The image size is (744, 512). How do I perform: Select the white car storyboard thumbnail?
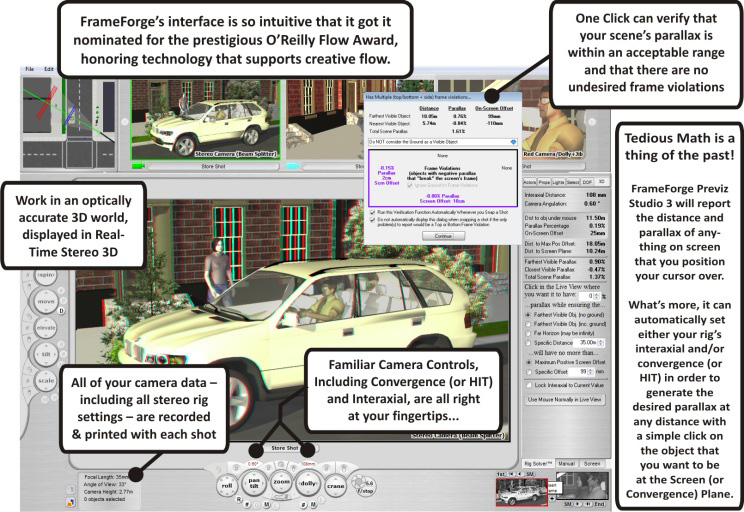pos(521,492)
